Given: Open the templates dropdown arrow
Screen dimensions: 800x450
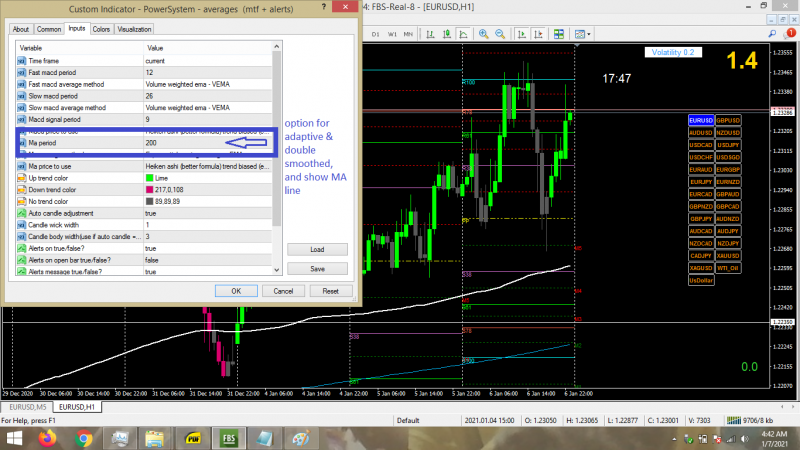Looking at the screenshot, I should [589, 34].
